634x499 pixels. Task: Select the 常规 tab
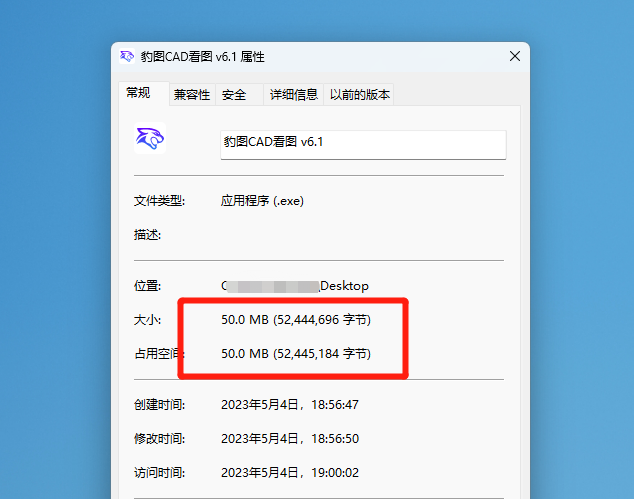tap(144, 93)
